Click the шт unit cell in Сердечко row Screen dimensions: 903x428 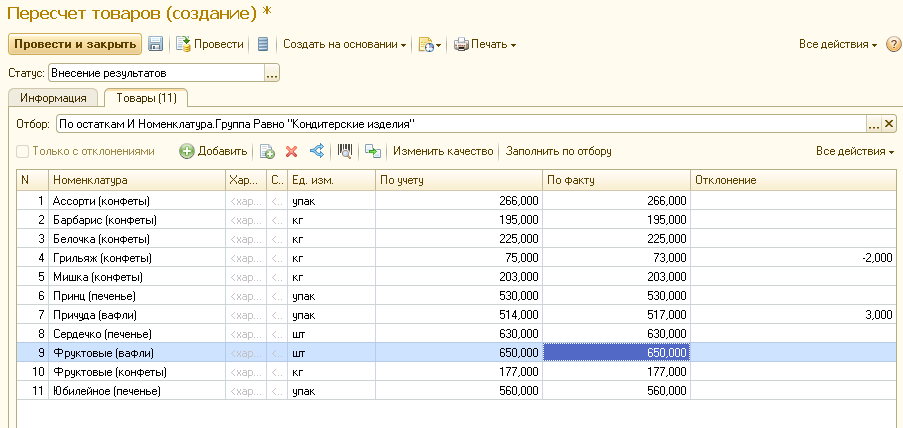[331, 334]
